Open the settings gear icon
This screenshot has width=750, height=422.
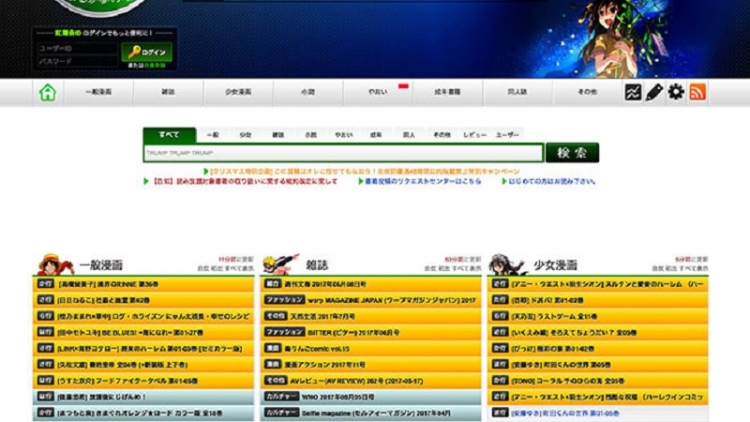(x=676, y=93)
